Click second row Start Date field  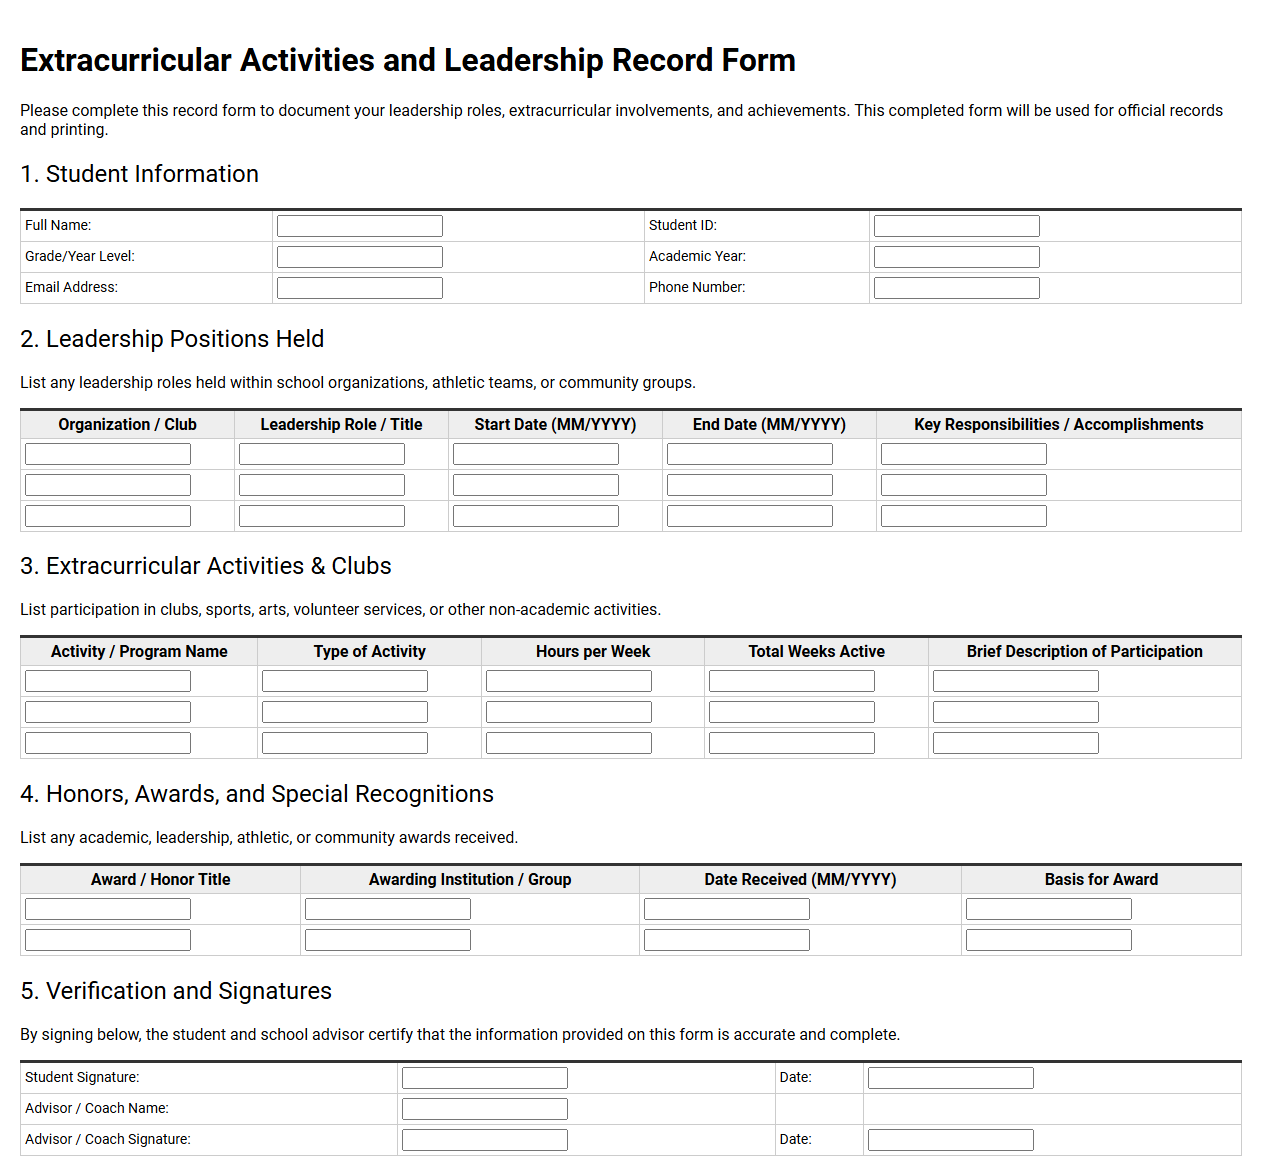[536, 485]
